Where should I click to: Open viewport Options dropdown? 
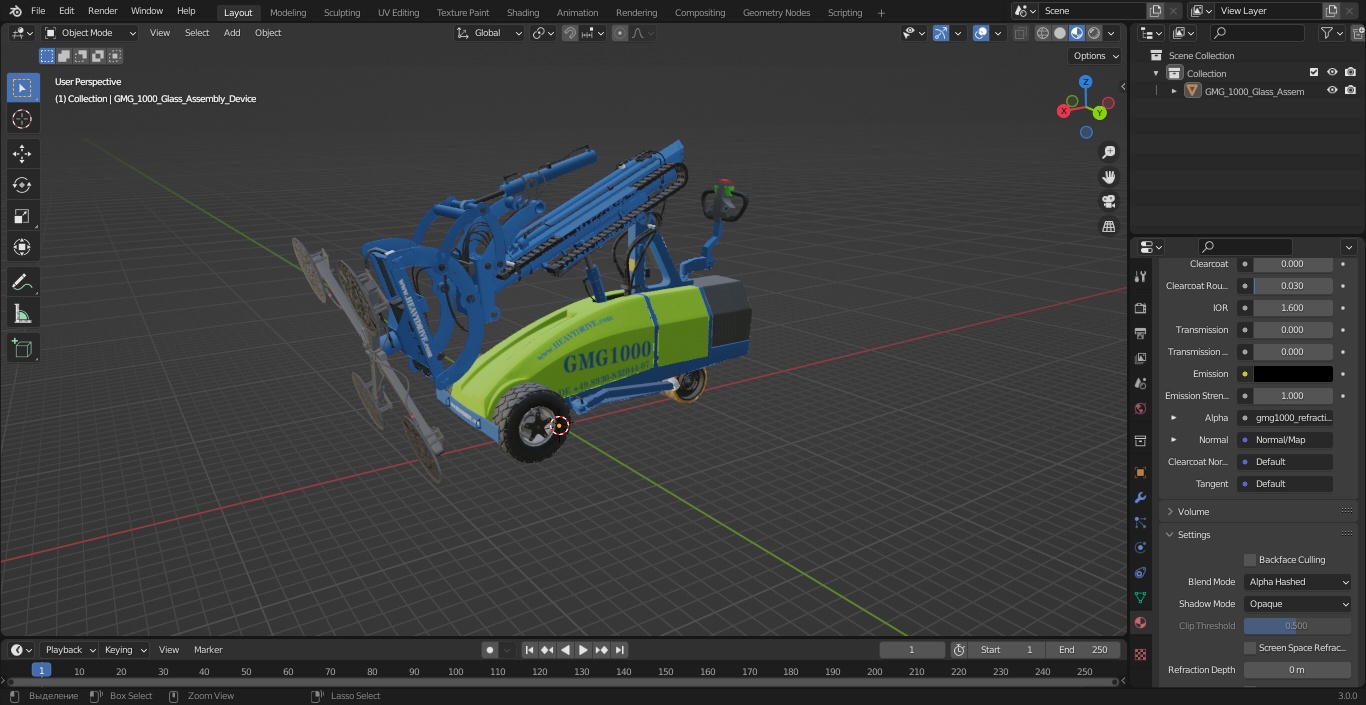[1096, 56]
